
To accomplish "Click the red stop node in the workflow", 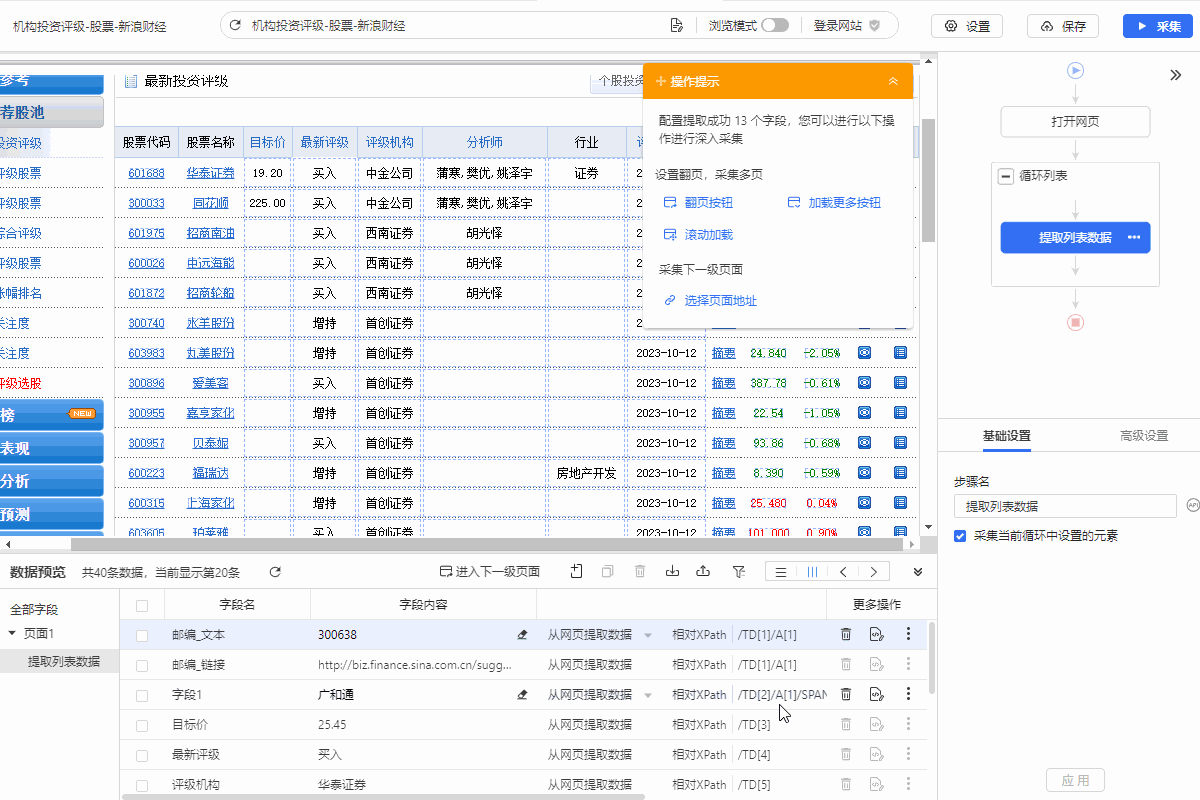I will click(x=1075, y=322).
